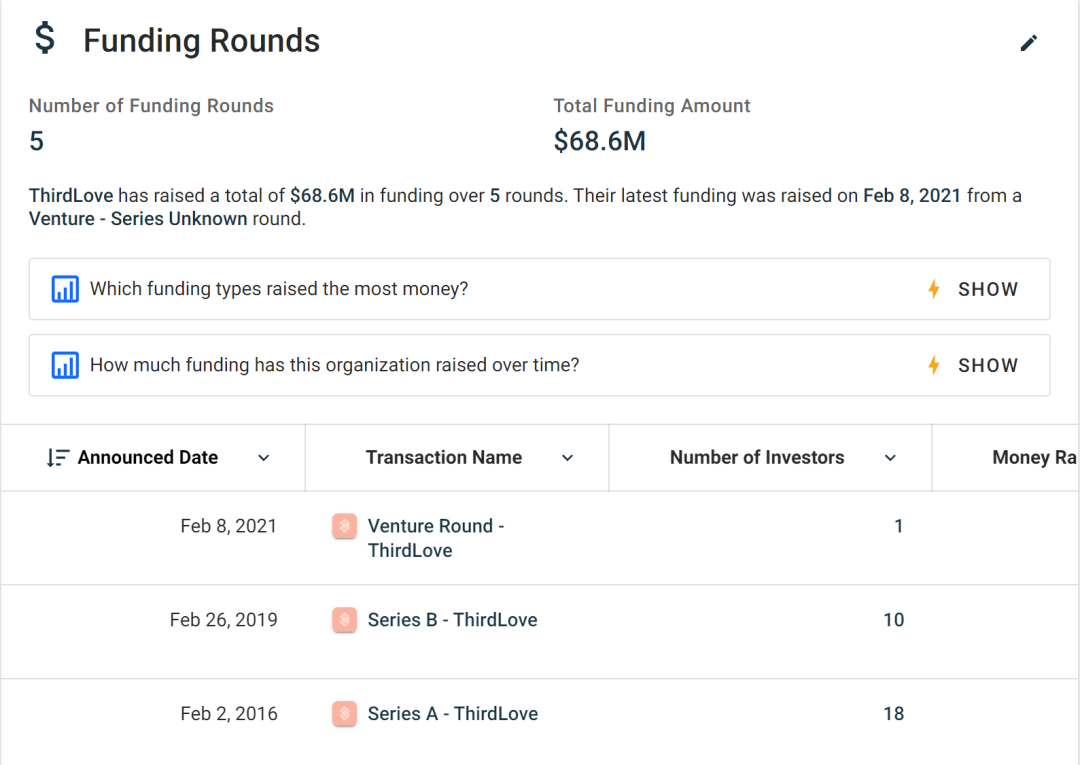This screenshot has width=1080, height=765.
Task: Click chart icon beside funding over time question
Action: point(65,366)
